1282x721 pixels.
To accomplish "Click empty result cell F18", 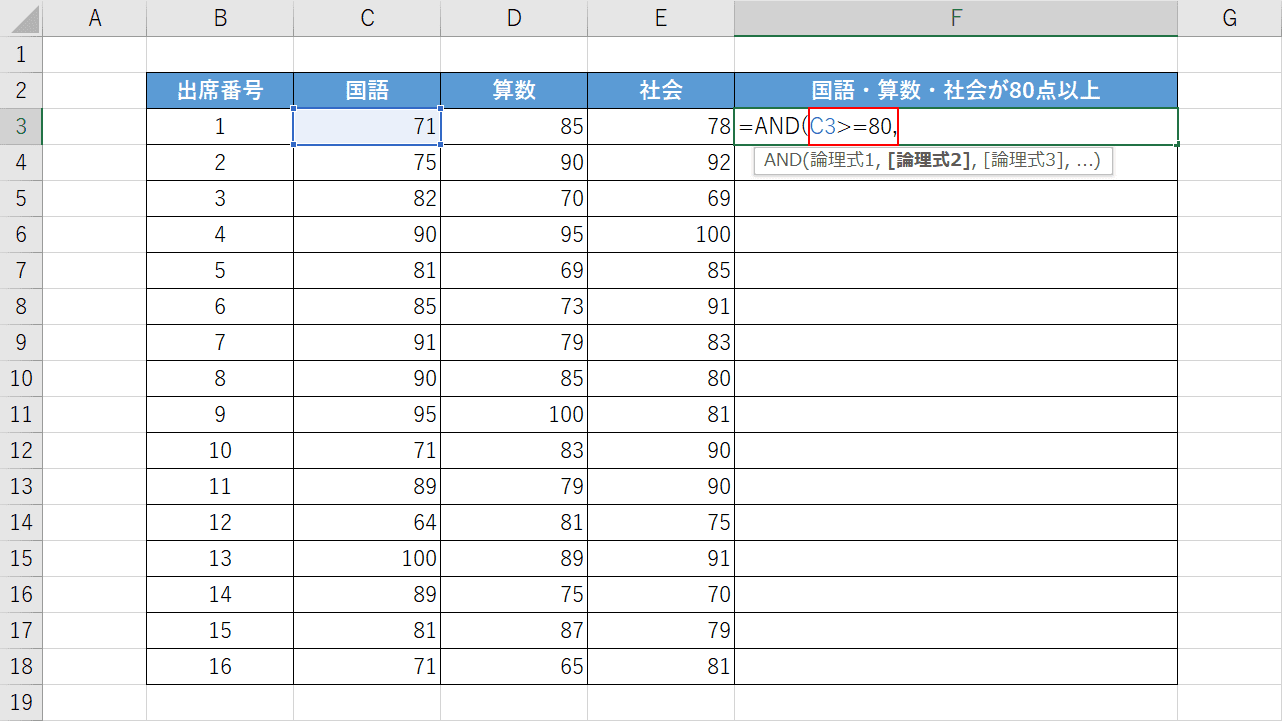I will click(x=956, y=666).
